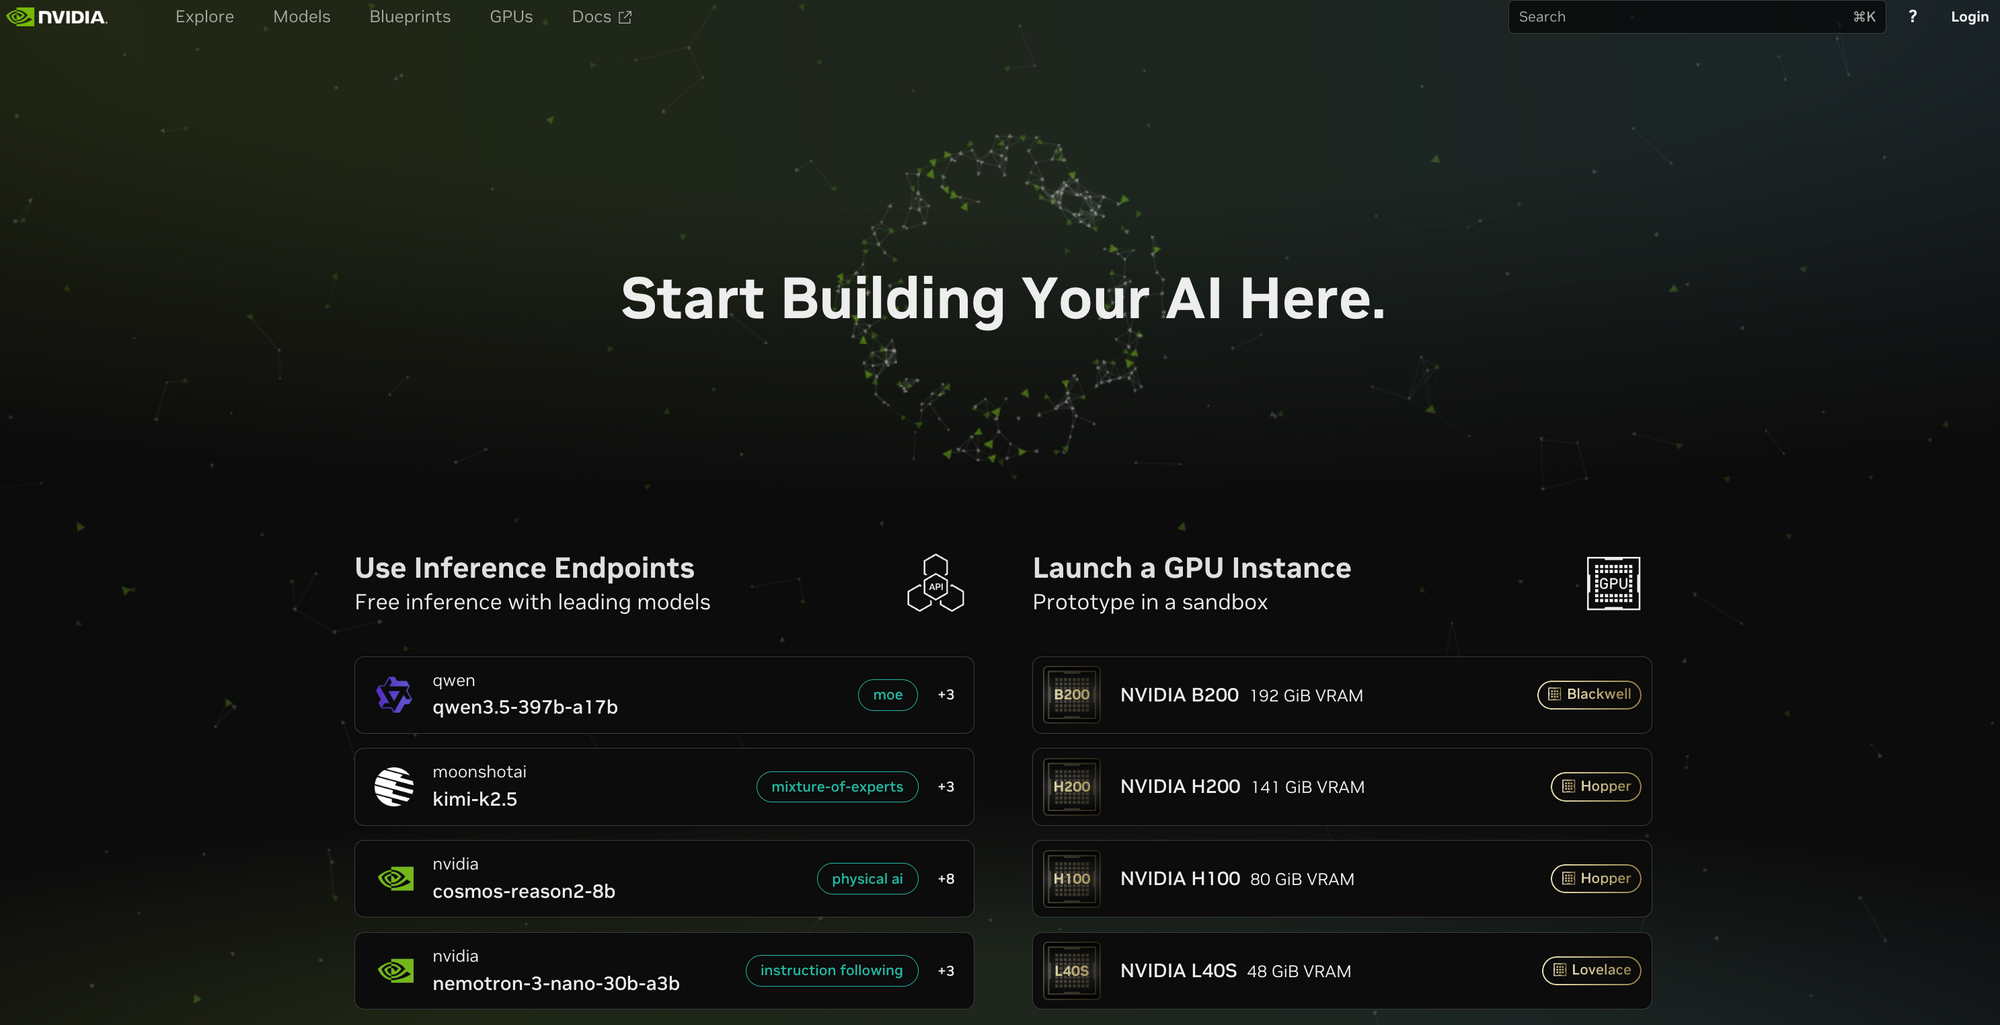The width and height of the screenshot is (2000, 1025).
Task: Click Hopper badge on H200 row
Action: 1596,787
